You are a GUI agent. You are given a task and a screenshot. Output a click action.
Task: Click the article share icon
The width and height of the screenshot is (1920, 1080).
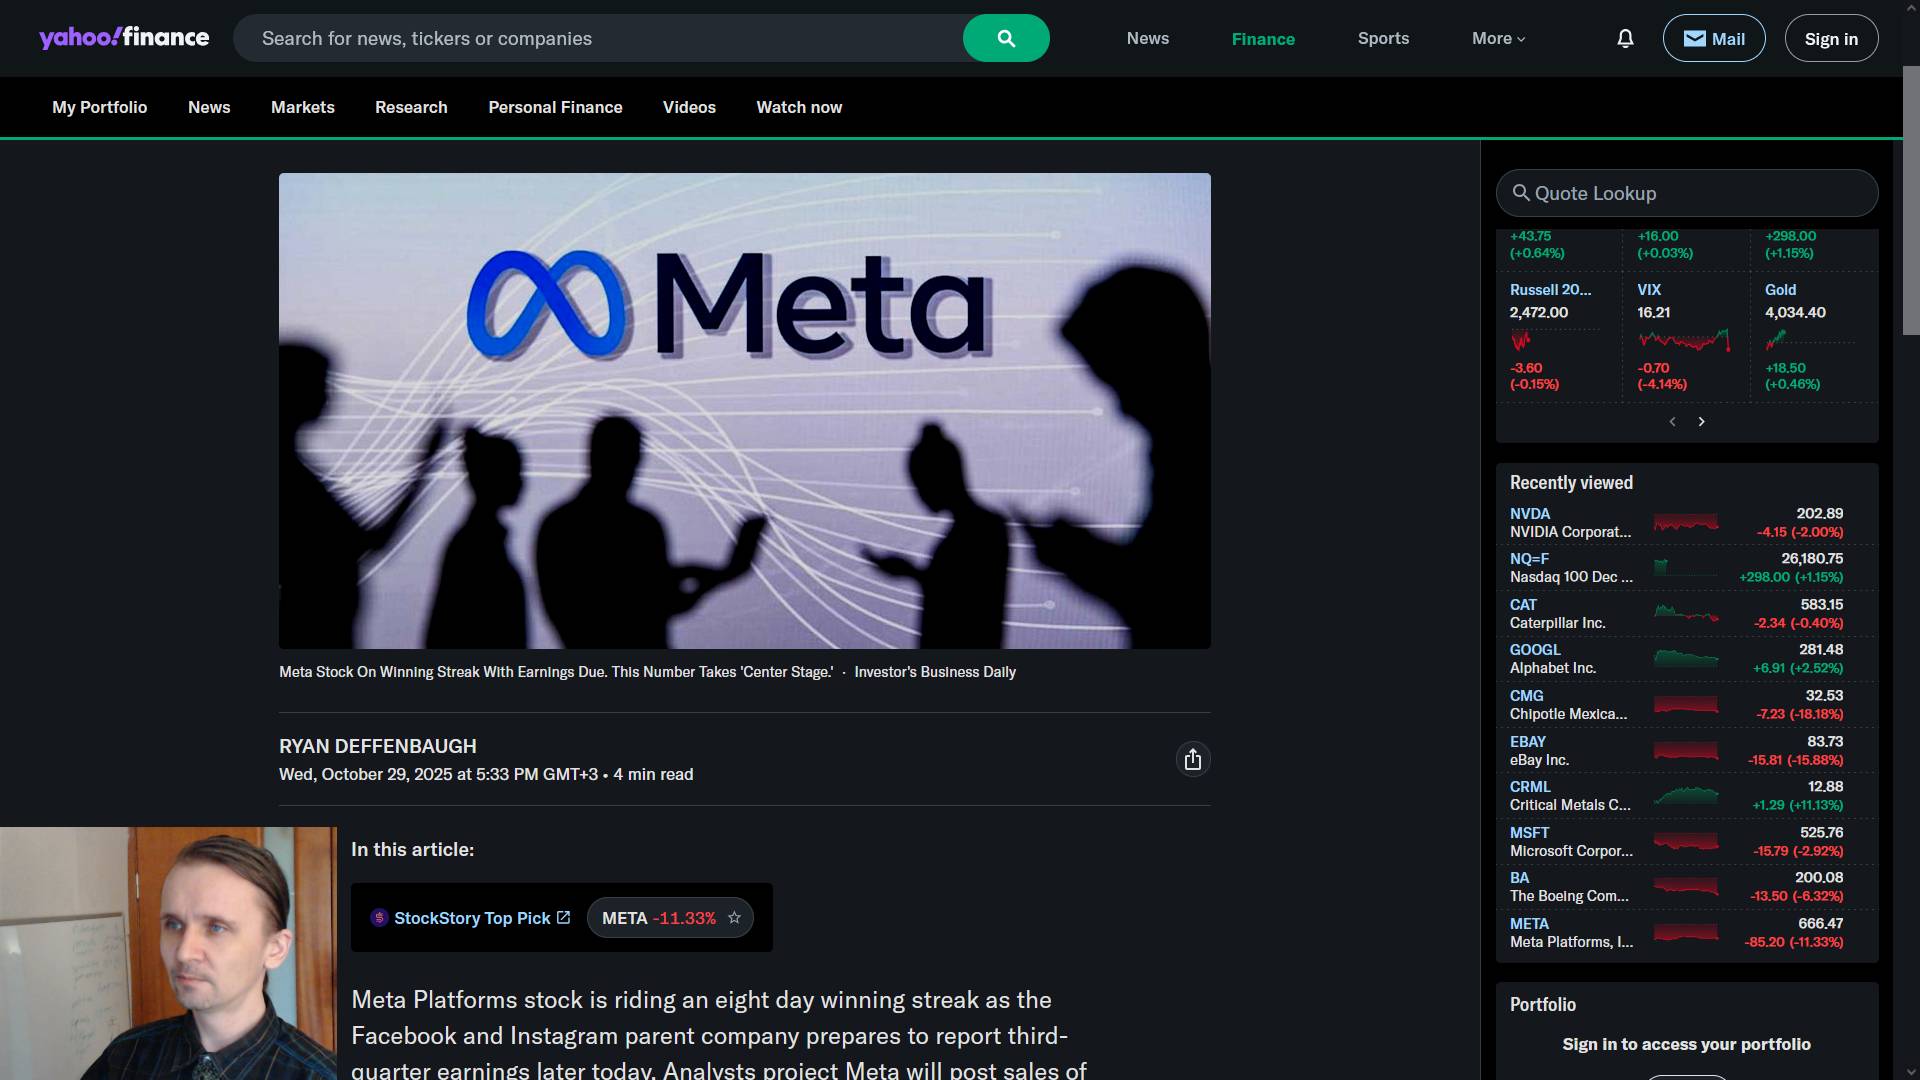coord(1192,760)
